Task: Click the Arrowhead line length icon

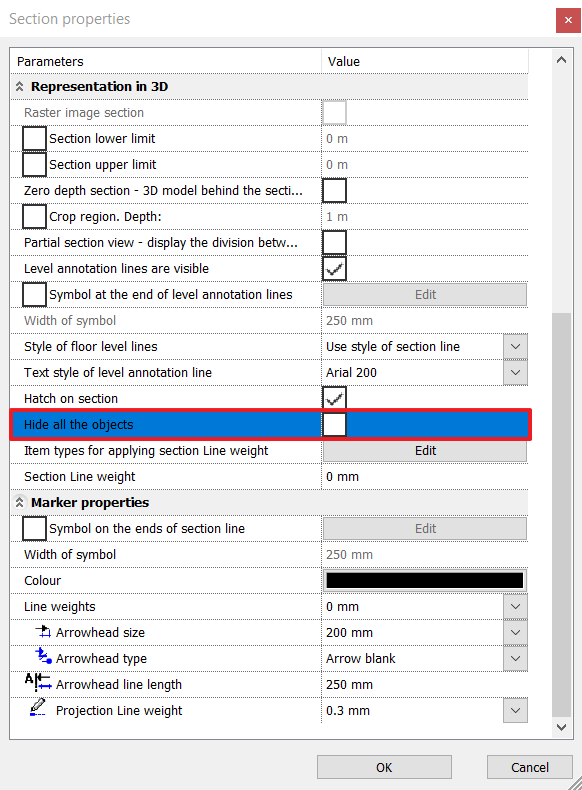Action: coord(38,682)
